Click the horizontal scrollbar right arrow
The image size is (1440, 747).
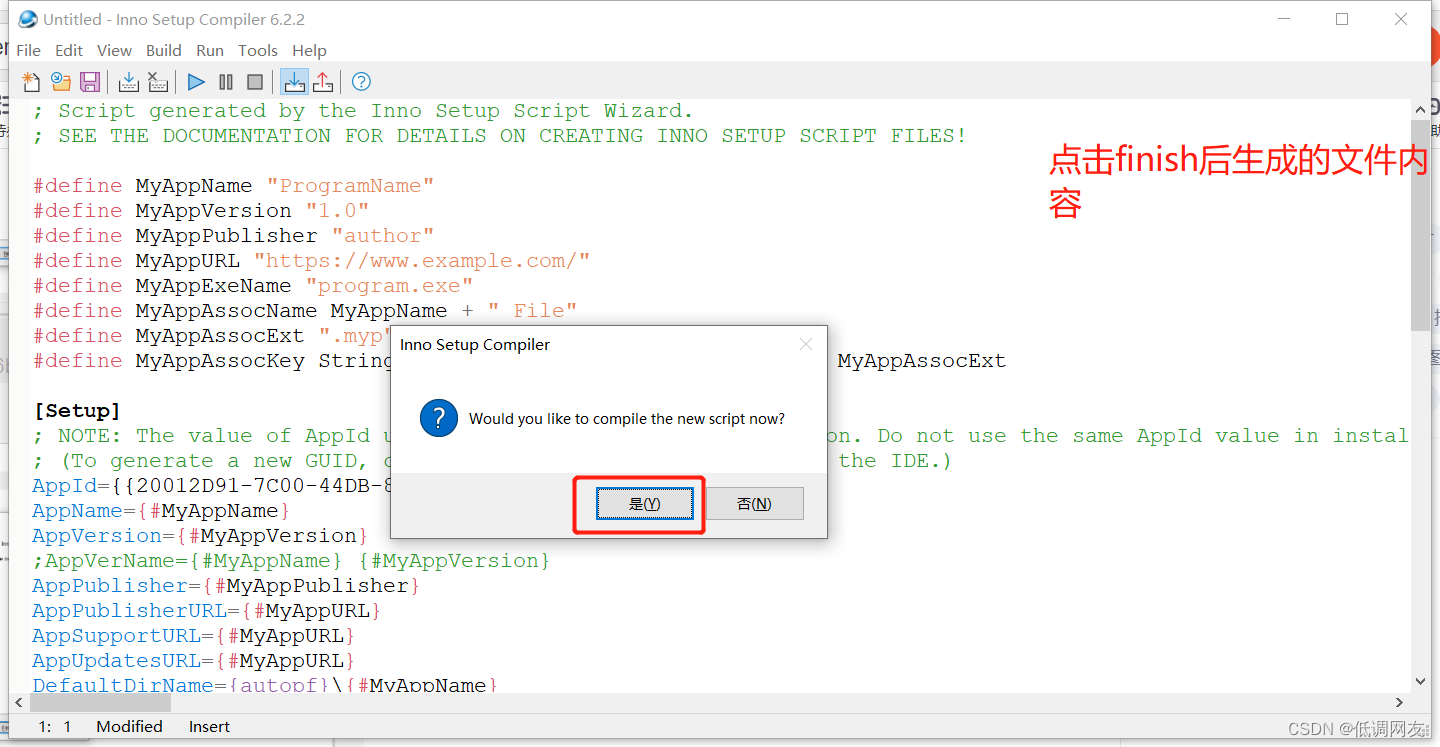coord(1400,702)
